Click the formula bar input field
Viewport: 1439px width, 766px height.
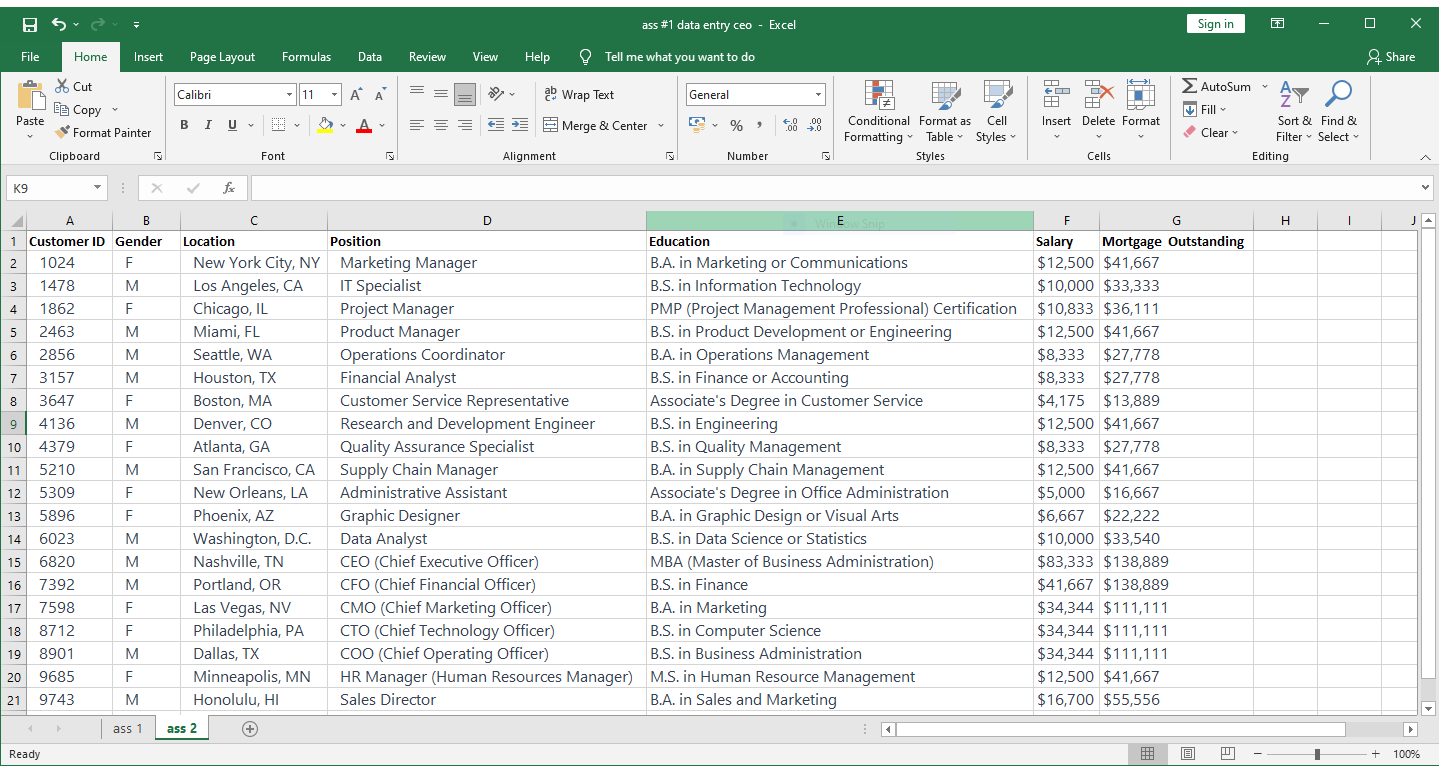833,188
